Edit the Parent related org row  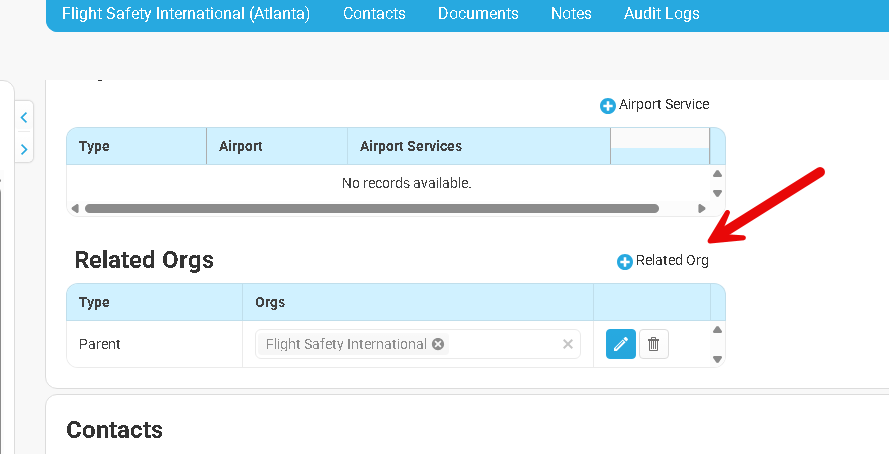620,344
